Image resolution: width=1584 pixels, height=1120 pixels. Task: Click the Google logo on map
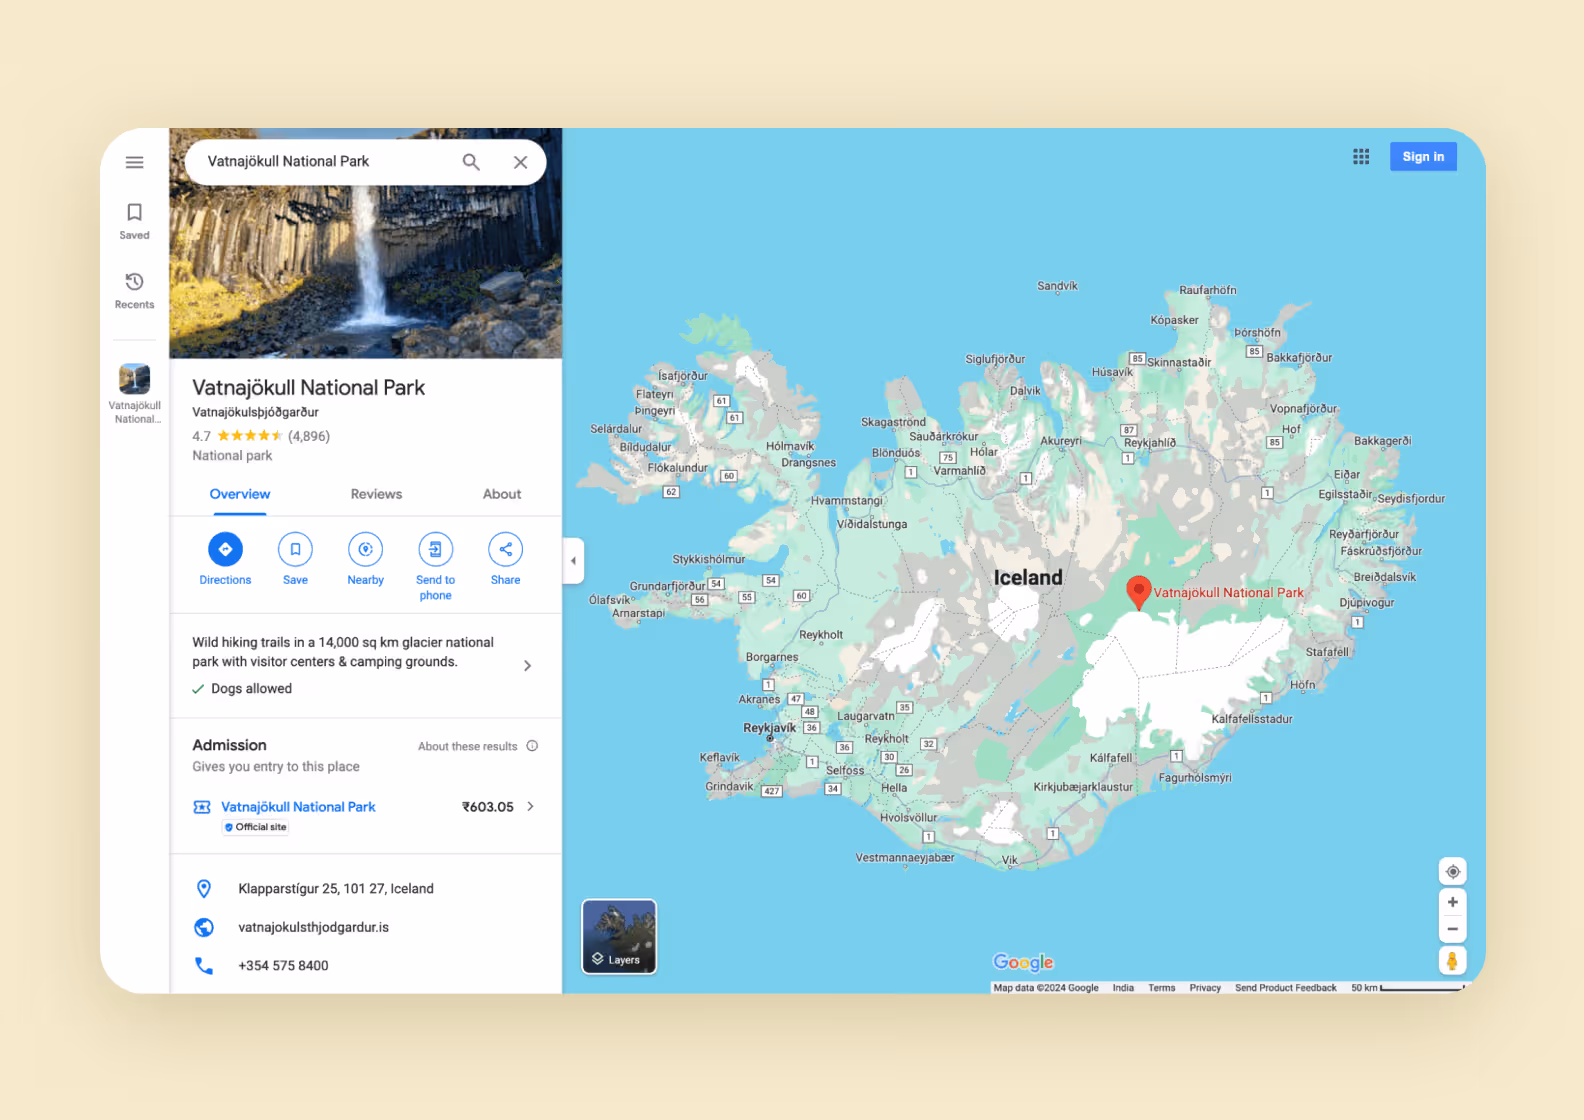coord(1023,962)
